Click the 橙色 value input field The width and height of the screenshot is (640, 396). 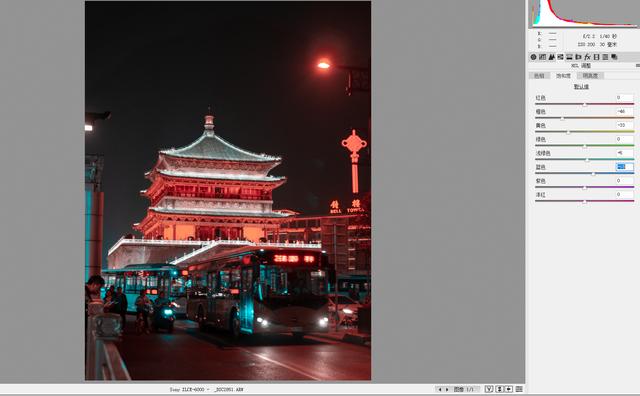624,111
